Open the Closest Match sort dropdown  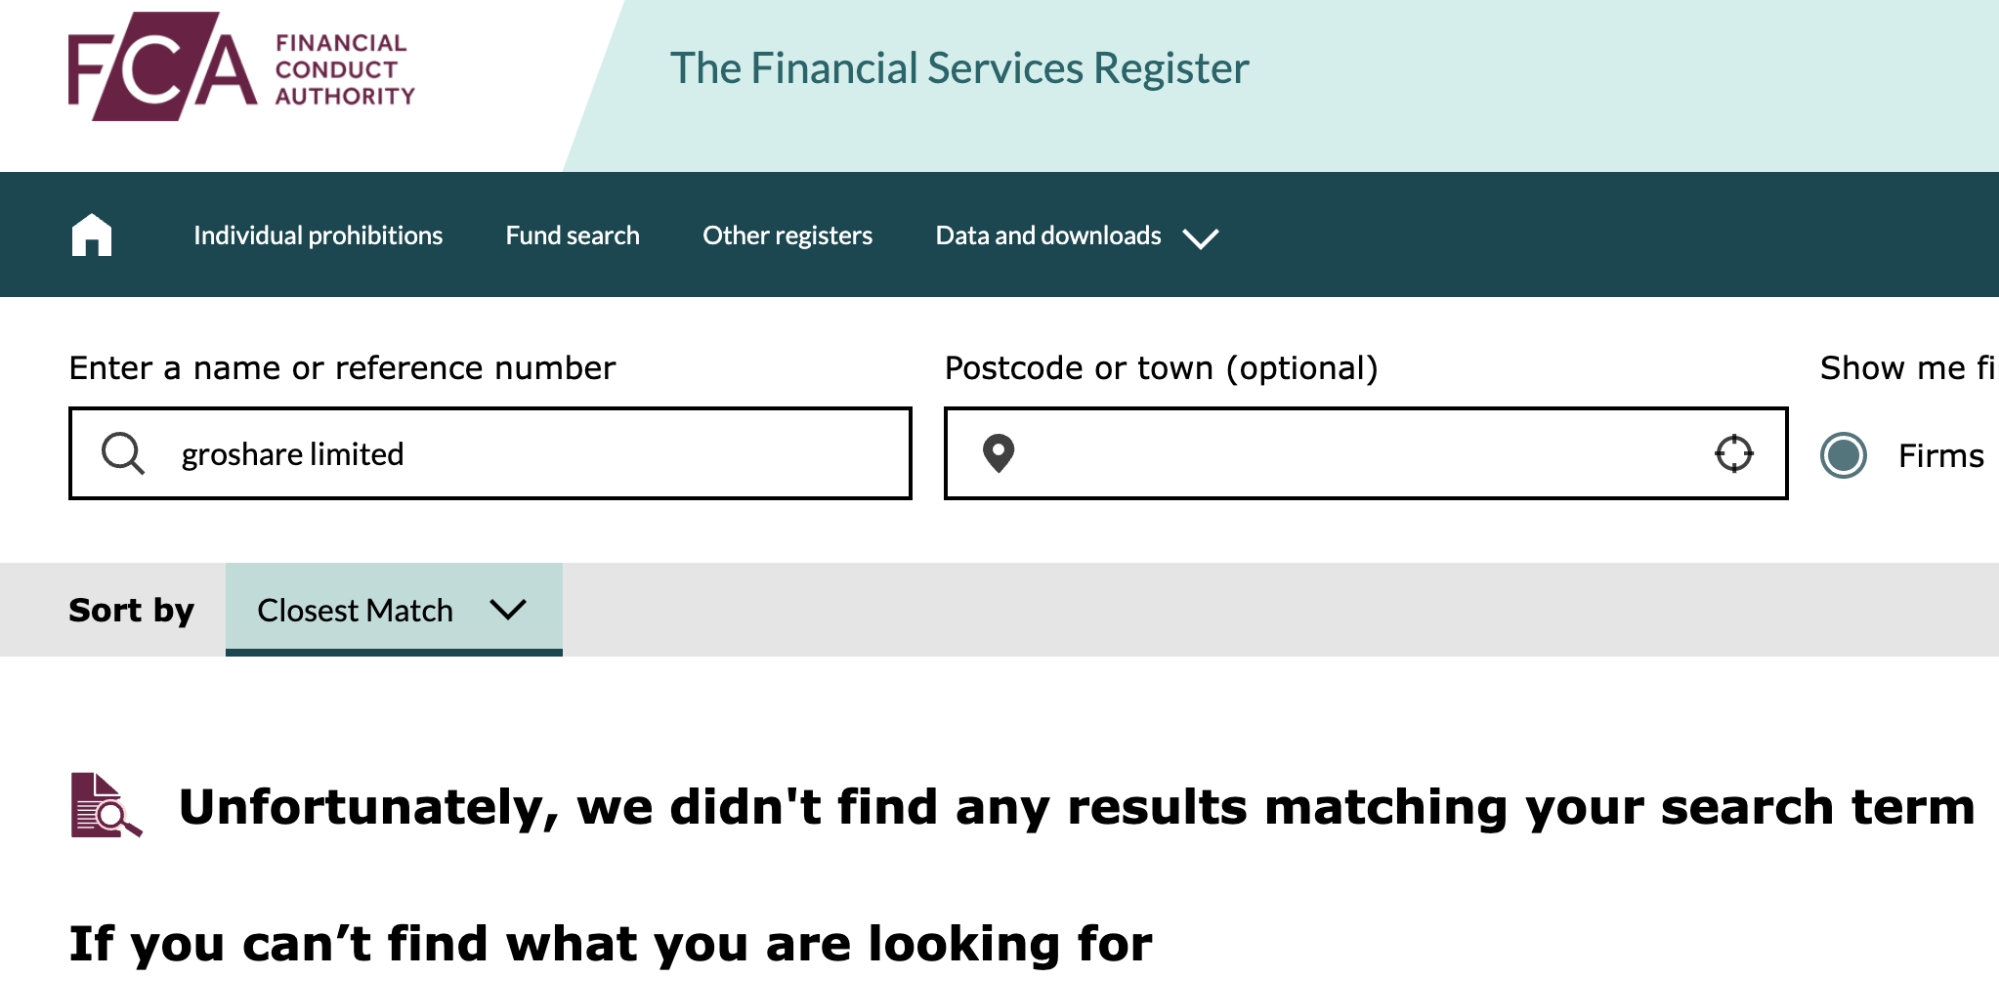(394, 610)
